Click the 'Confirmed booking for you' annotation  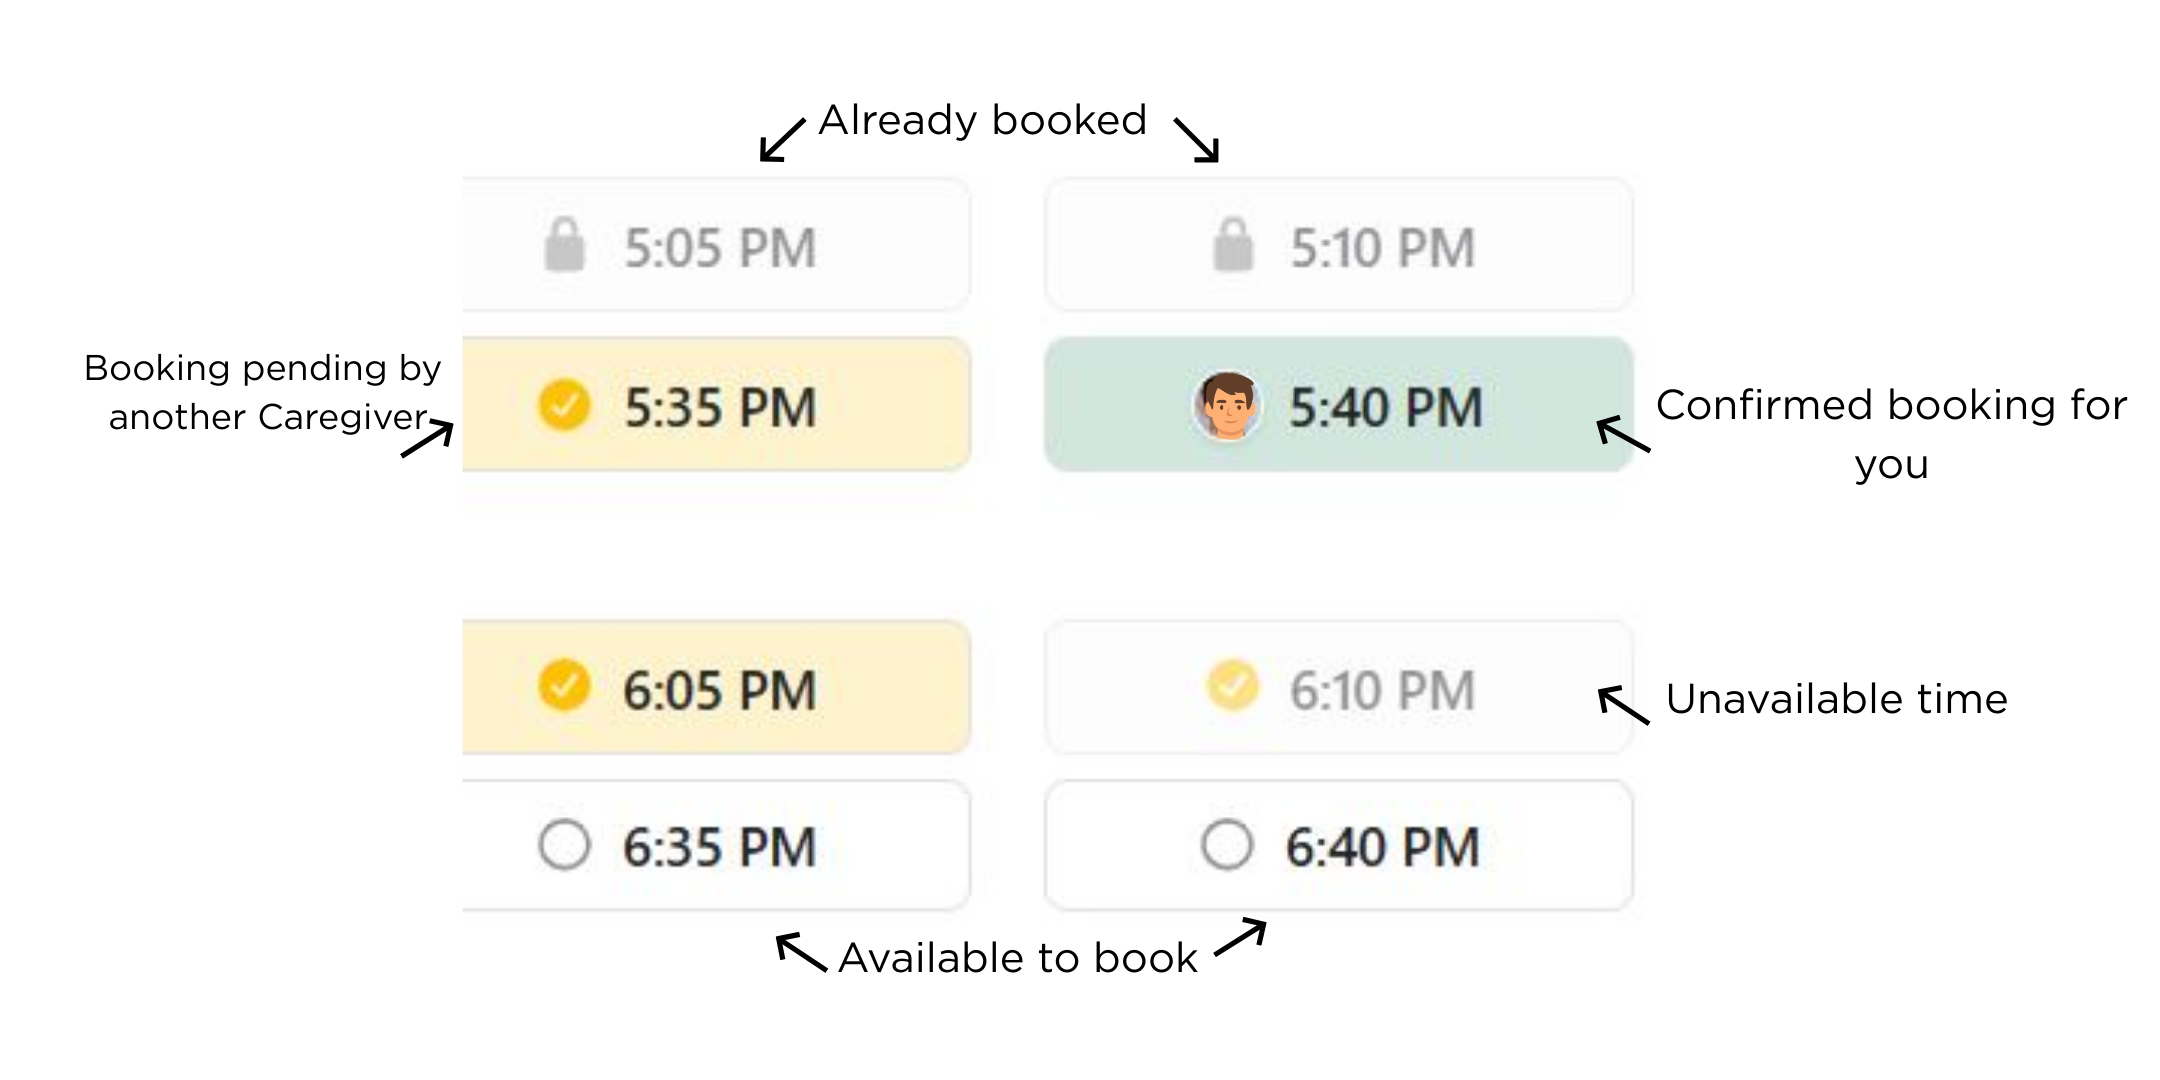click(1891, 435)
